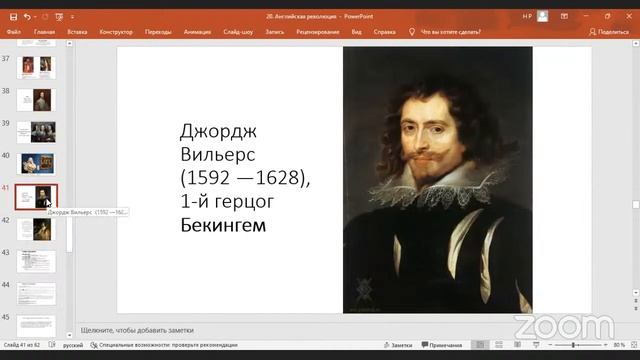
Task: Open the Undo history dropdown arrow
Action: [x=36, y=17]
